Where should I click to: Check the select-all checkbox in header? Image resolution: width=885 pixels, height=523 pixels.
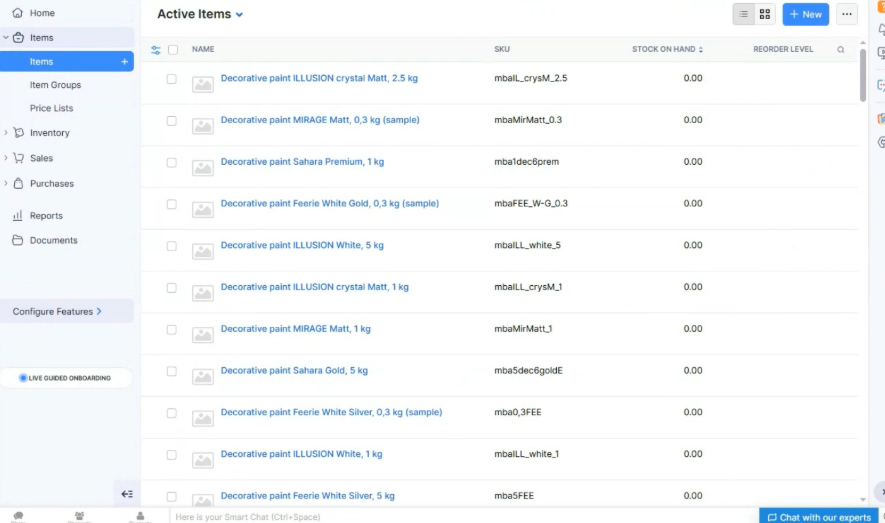173,49
